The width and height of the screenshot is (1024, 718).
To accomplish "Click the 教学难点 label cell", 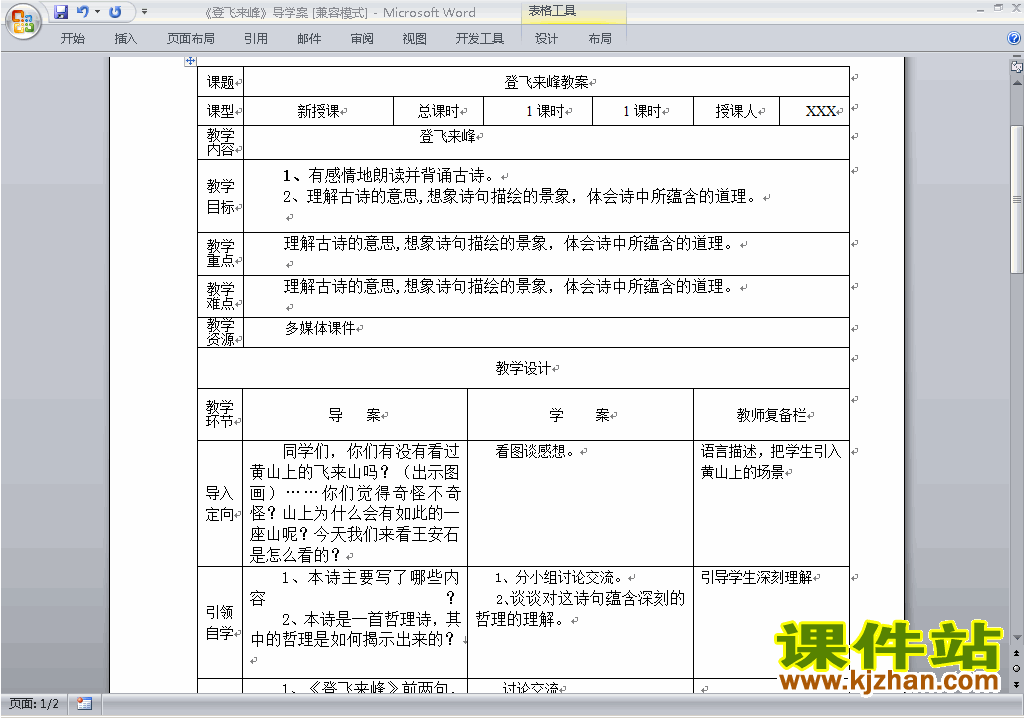I will tap(221, 296).
